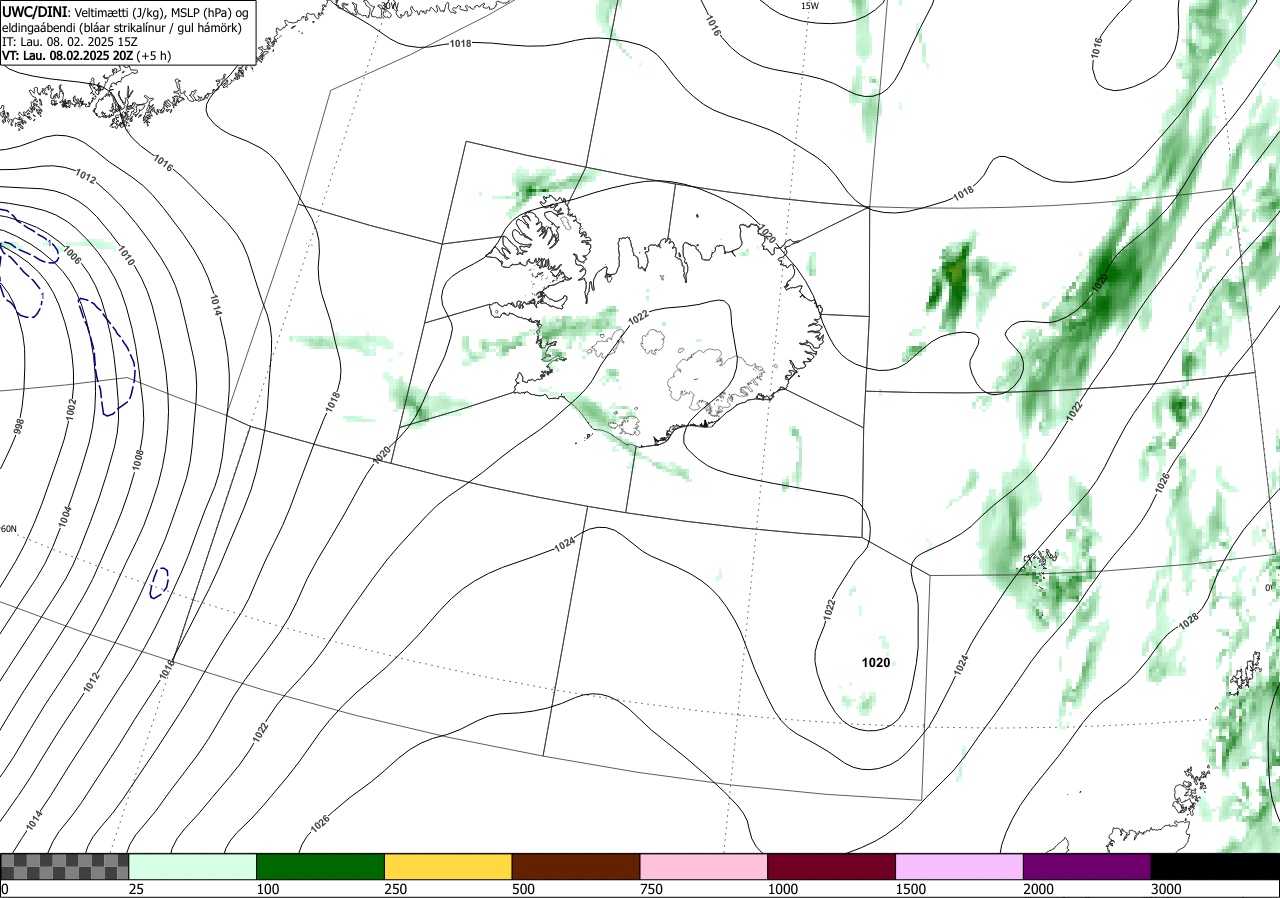
Task: Click the '1002' isobar label
Action: [x=71, y=409]
